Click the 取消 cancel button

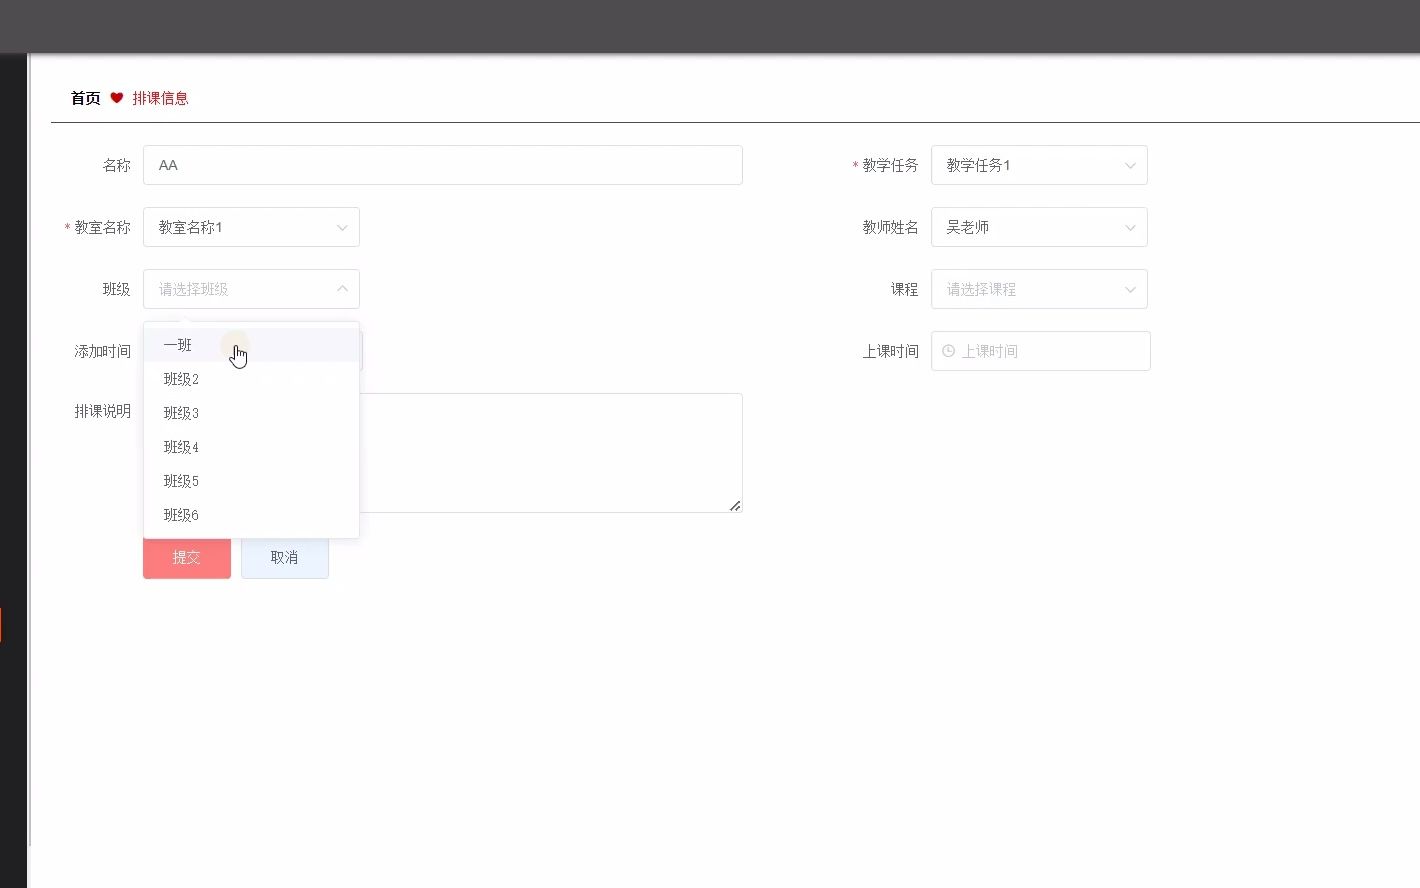(285, 558)
